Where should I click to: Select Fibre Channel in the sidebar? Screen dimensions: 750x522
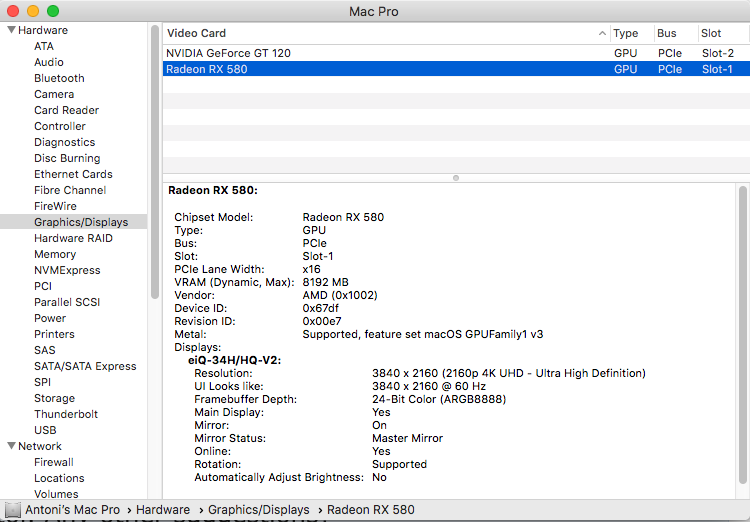[x=70, y=190]
